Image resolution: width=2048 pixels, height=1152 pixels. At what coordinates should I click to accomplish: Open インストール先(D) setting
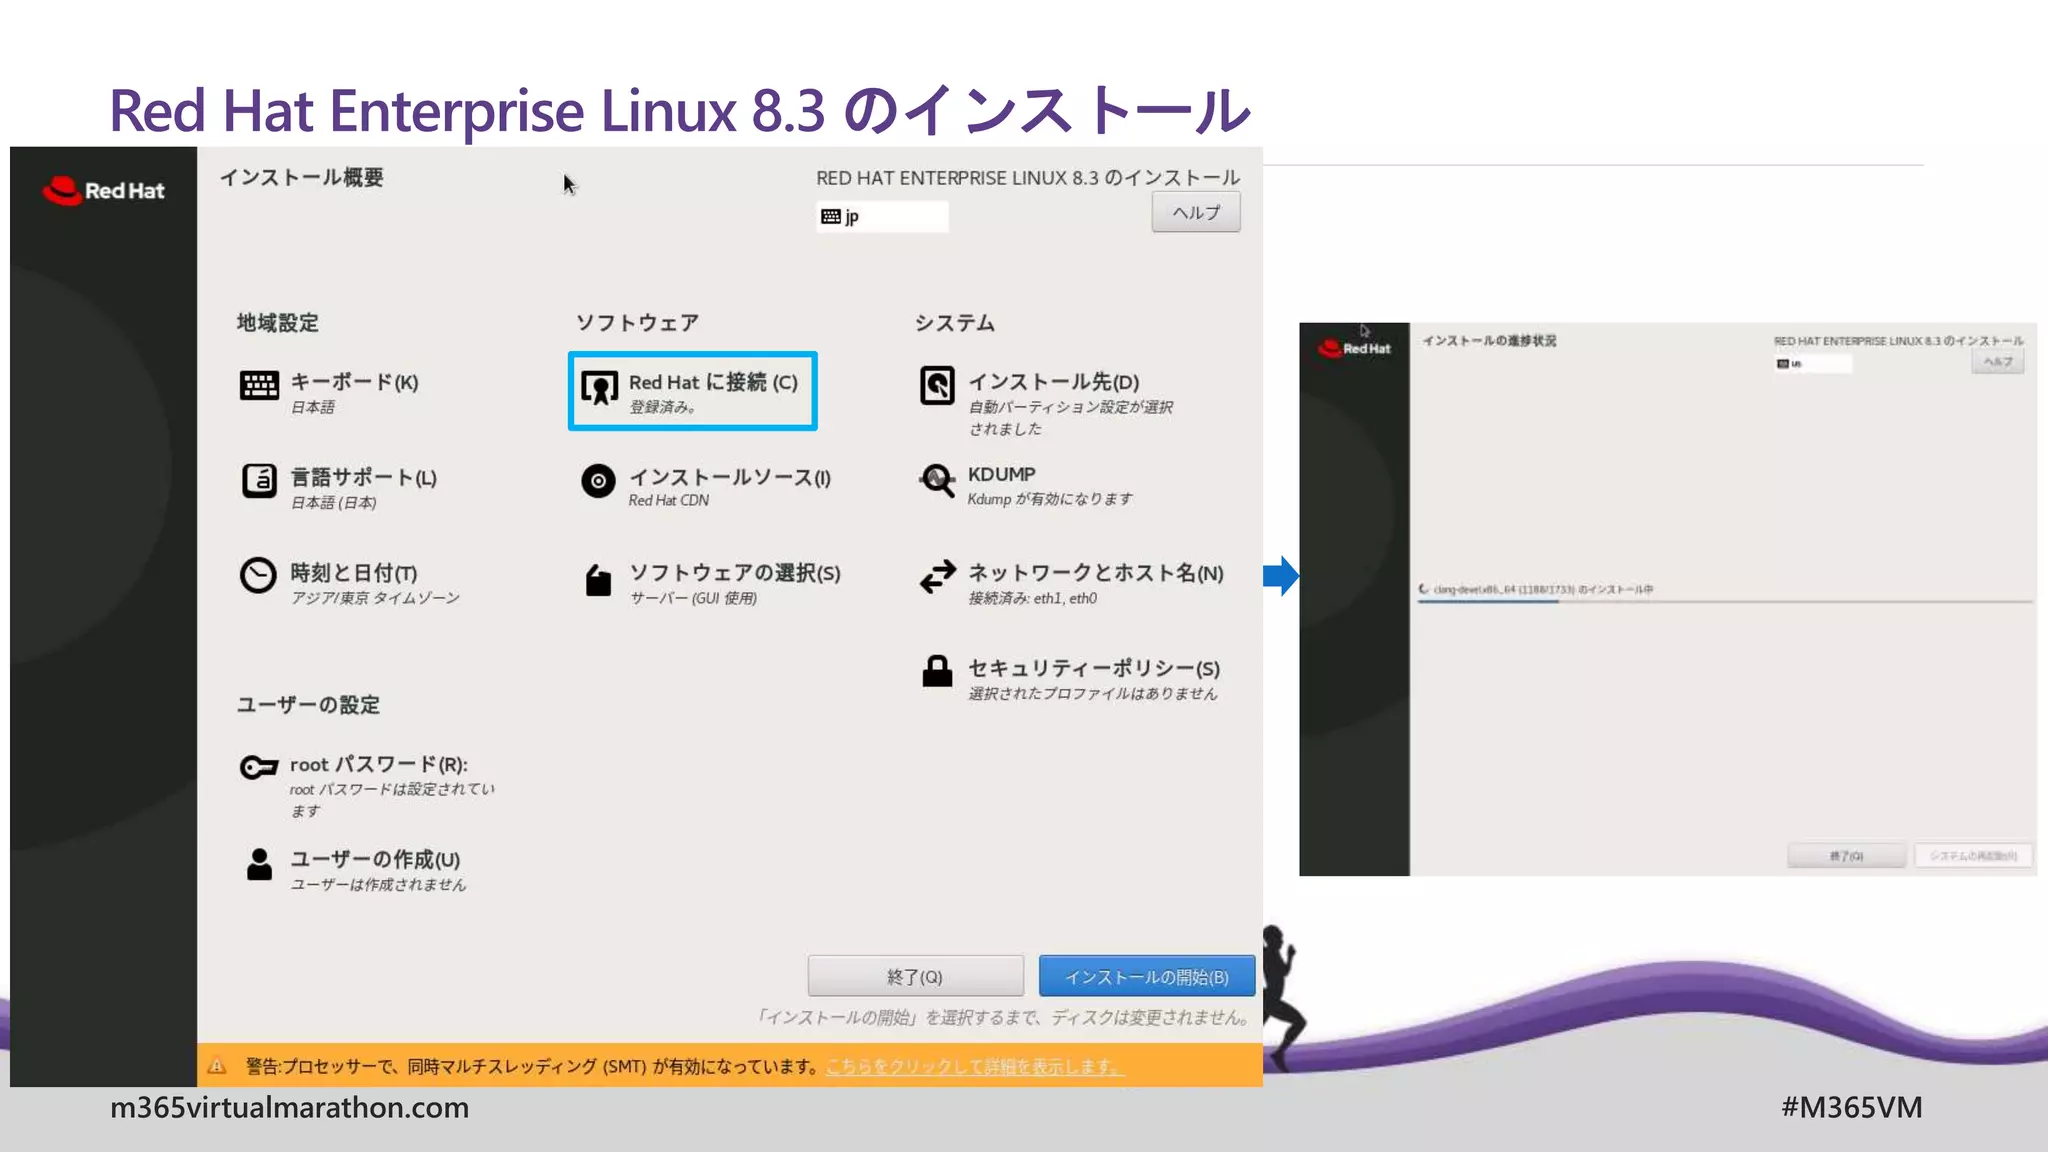[1054, 382]
